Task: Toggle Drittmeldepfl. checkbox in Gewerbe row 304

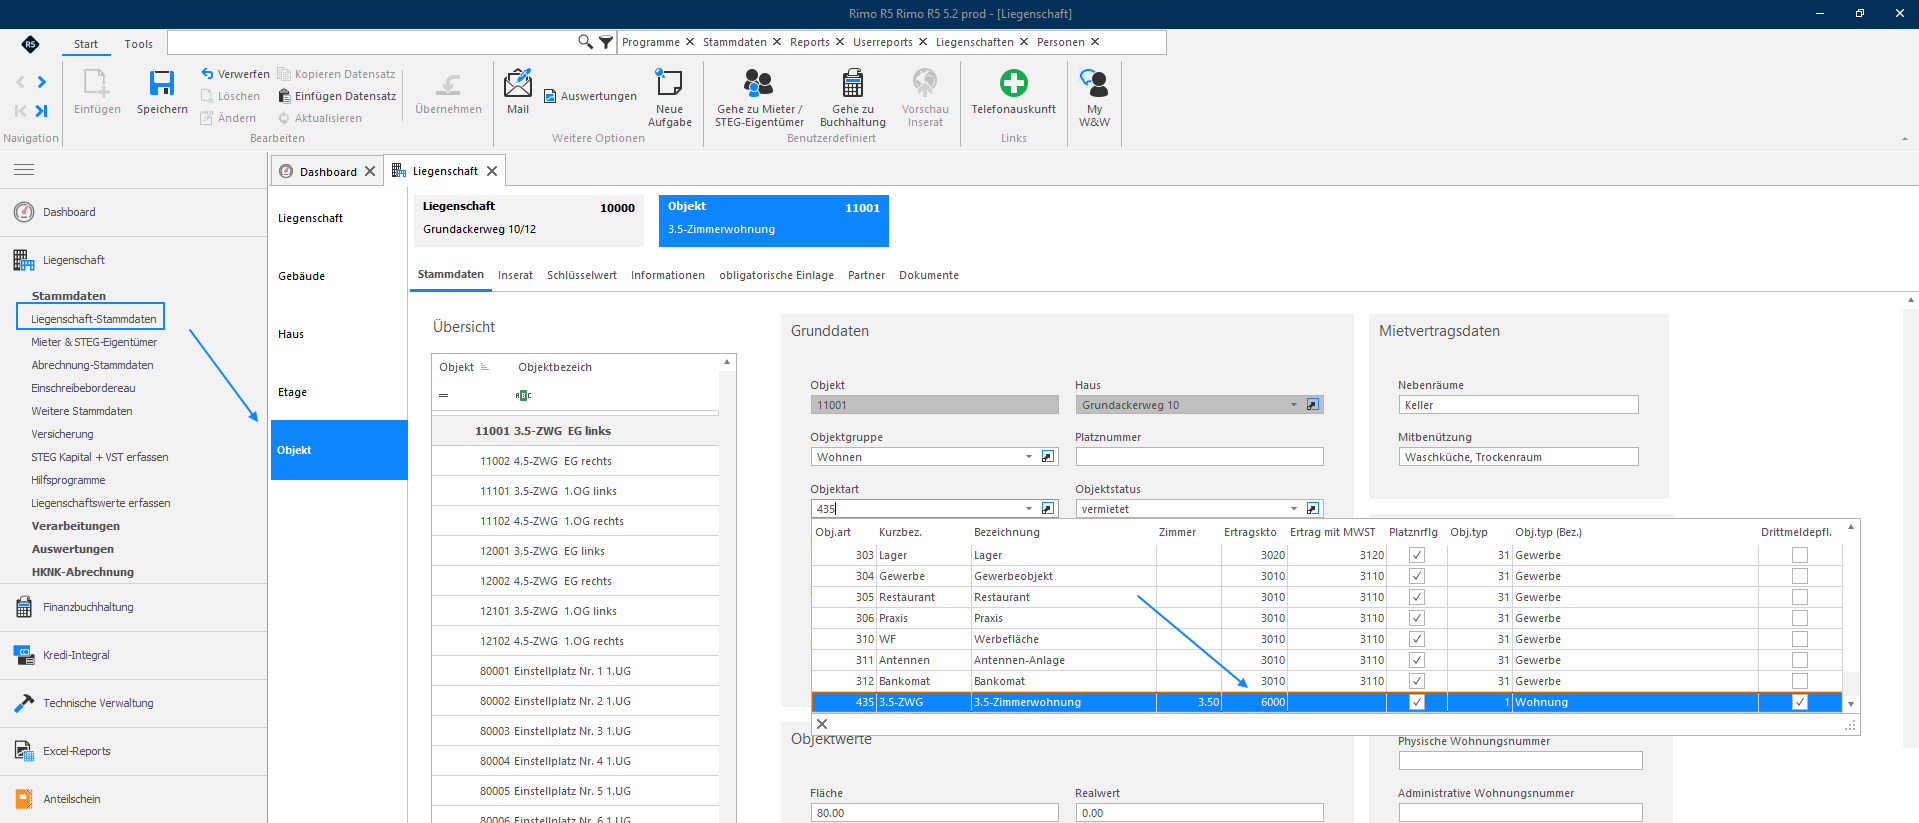Action: point(1800,576)
